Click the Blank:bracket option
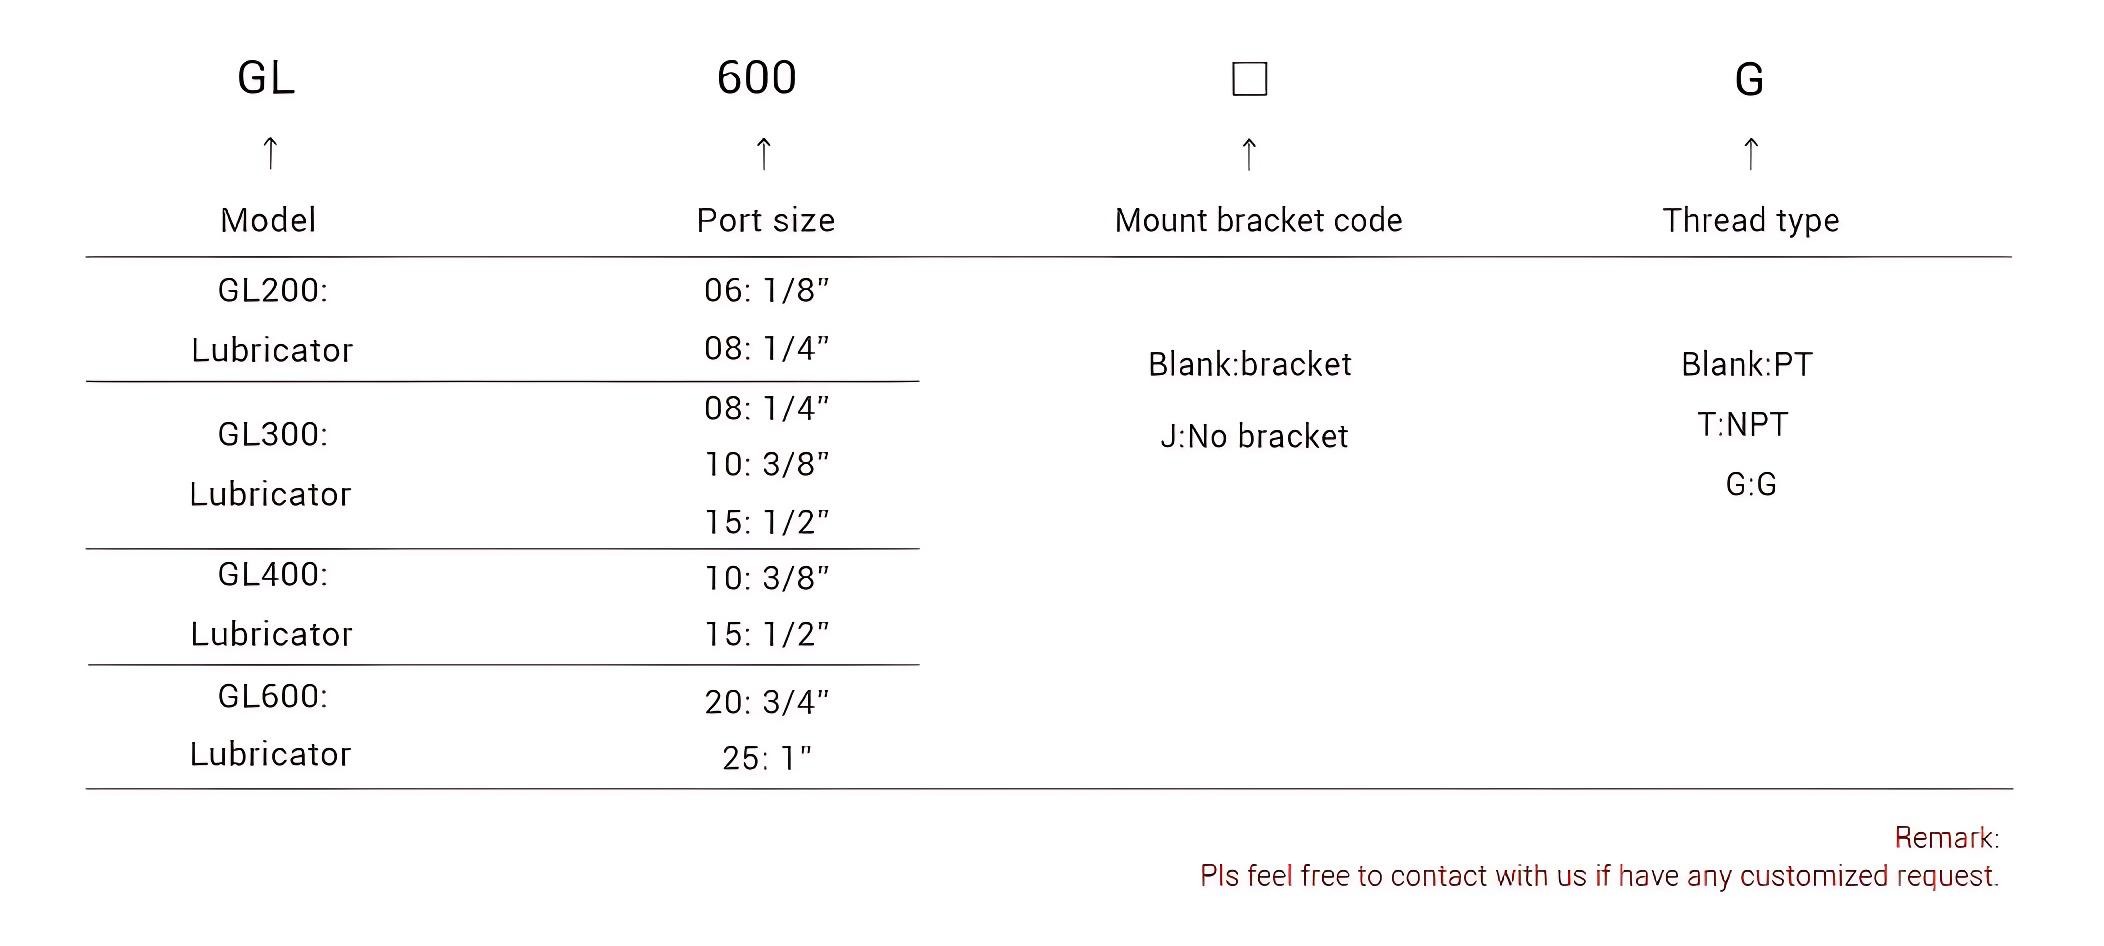The width and height of the screenshot is (2104, 946). click(x=1249, y=364)
